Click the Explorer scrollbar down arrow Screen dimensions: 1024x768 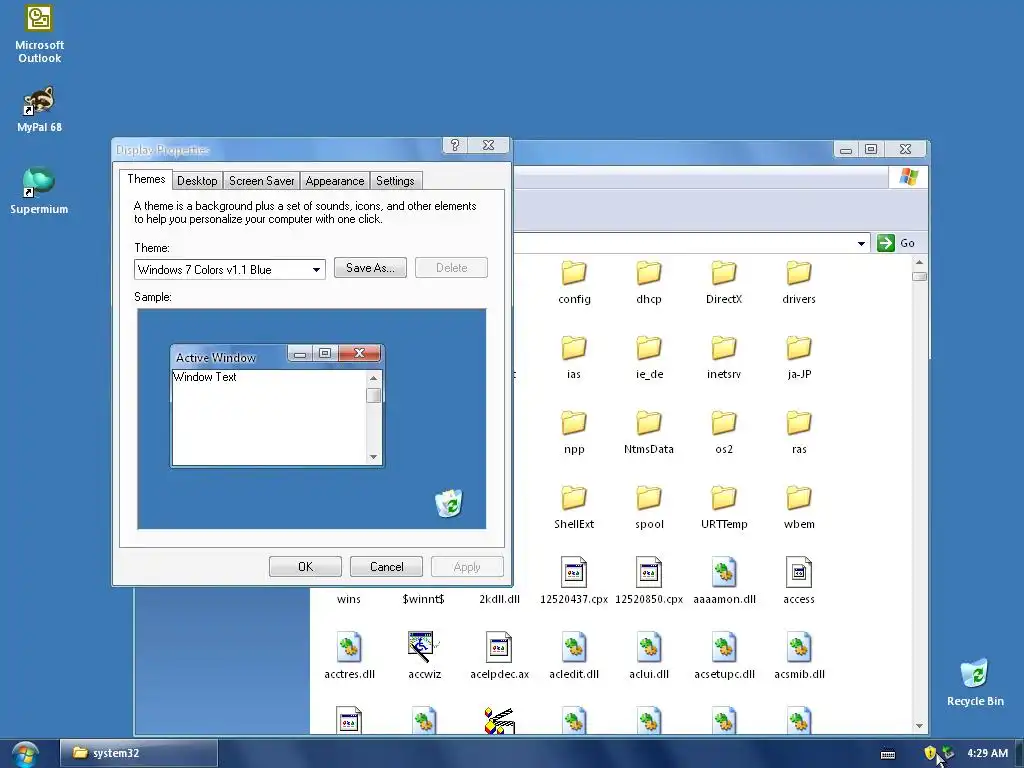tap(919, 726)
